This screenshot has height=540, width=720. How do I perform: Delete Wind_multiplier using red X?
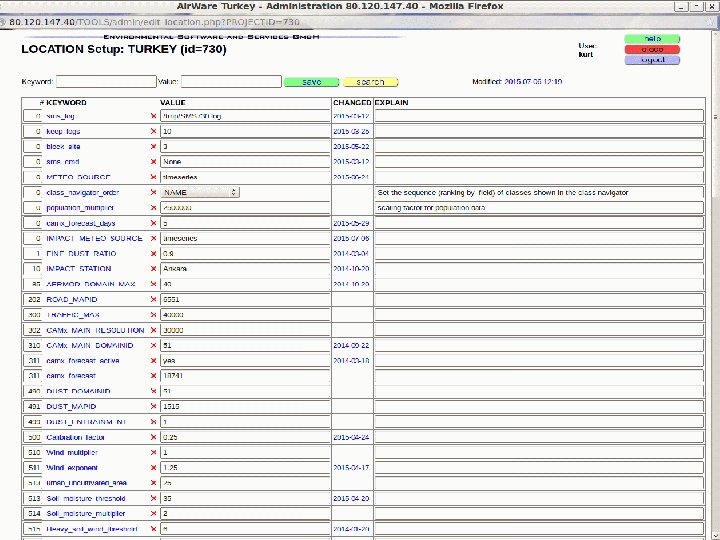153,452
